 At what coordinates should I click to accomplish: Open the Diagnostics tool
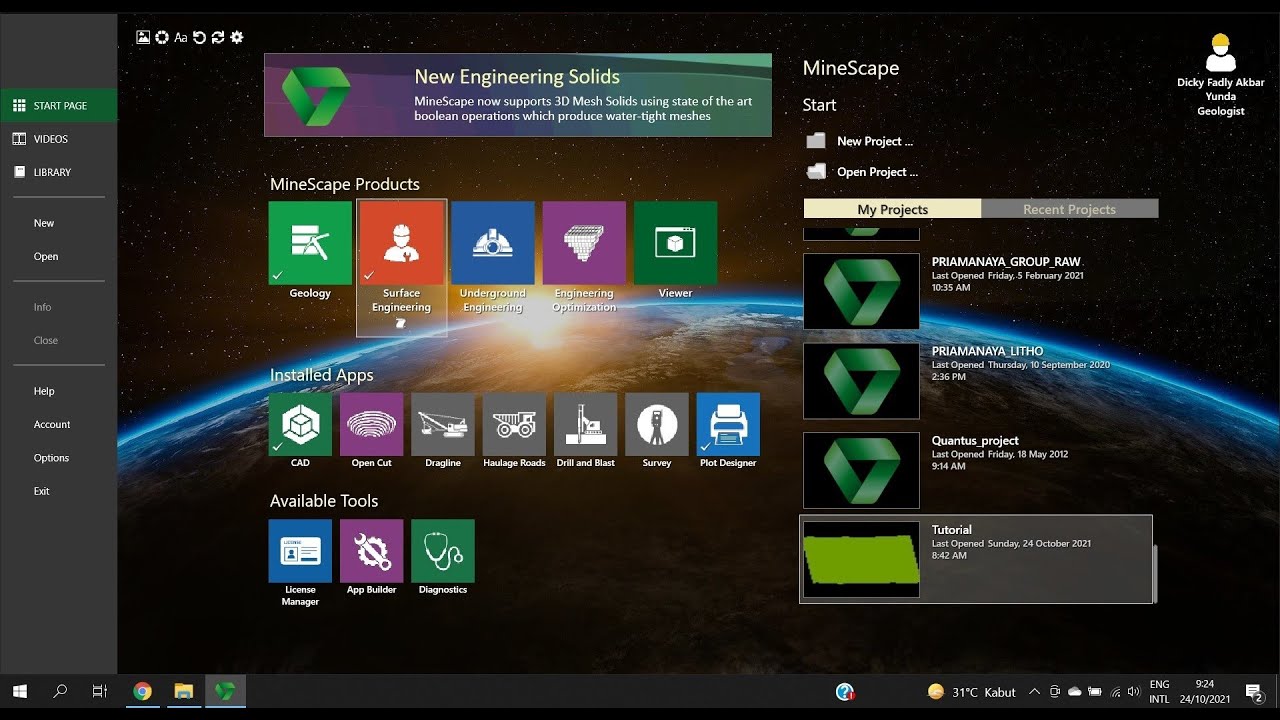tap(443, 550)
